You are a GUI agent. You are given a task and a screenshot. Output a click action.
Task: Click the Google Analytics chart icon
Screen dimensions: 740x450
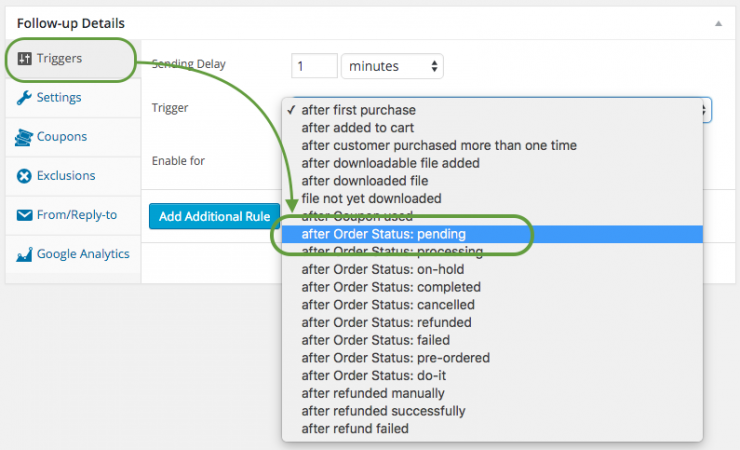24,254
